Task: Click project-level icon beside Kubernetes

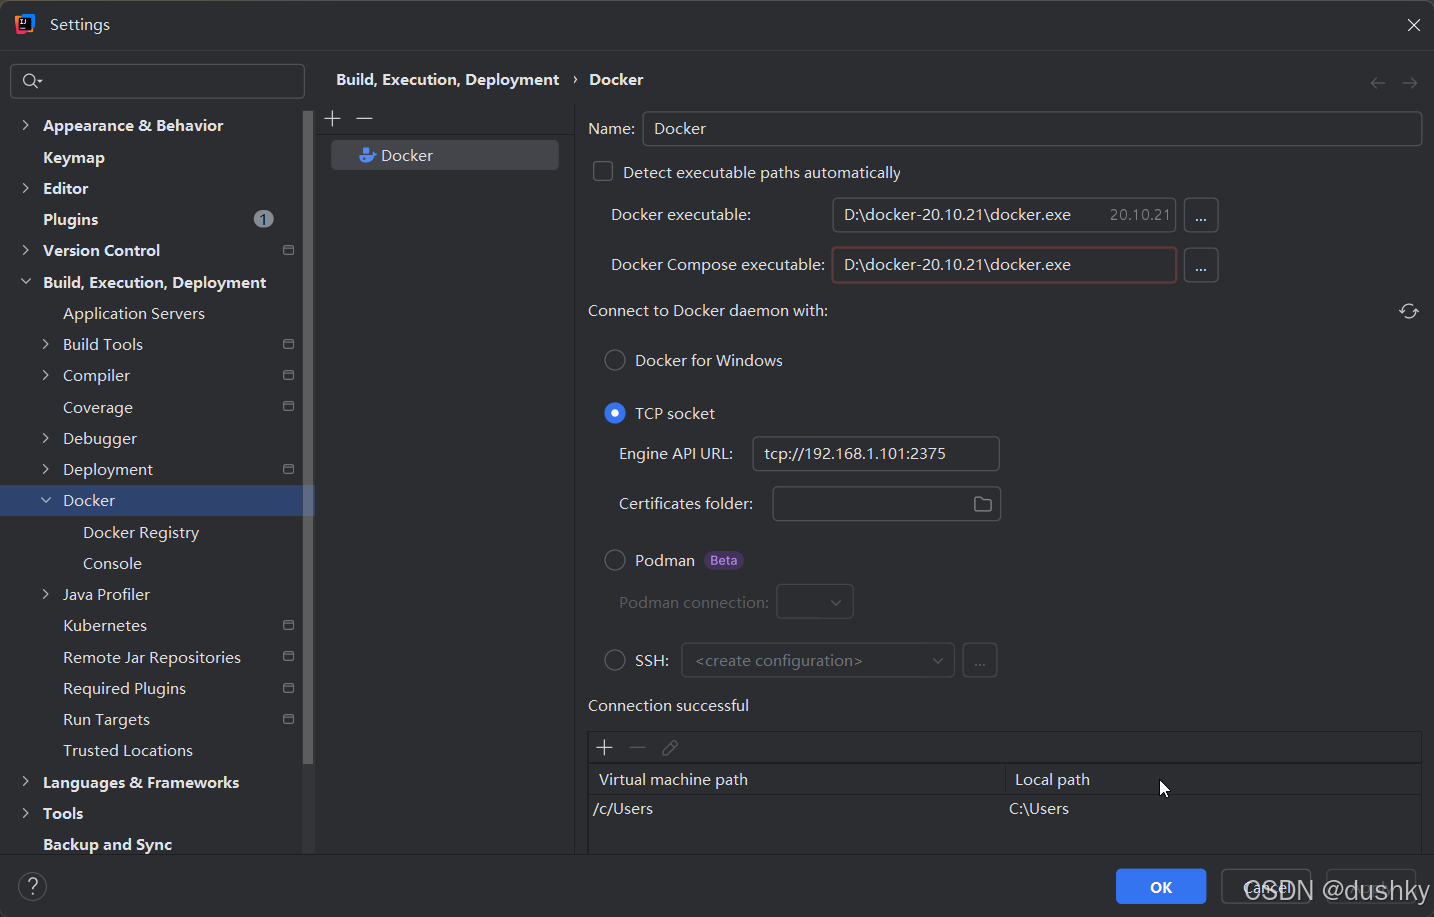Action: (x=288, y=625)
